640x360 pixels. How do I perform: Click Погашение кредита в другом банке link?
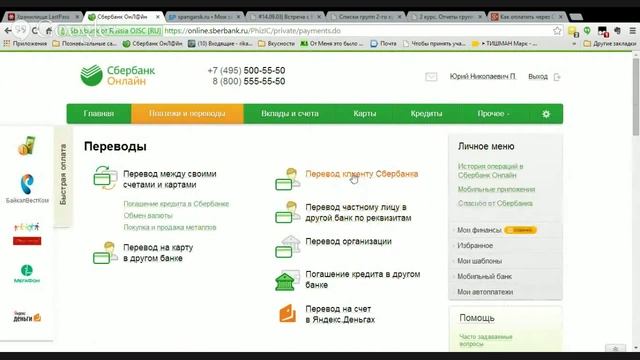pyautogui.click(x=362, y=280)
